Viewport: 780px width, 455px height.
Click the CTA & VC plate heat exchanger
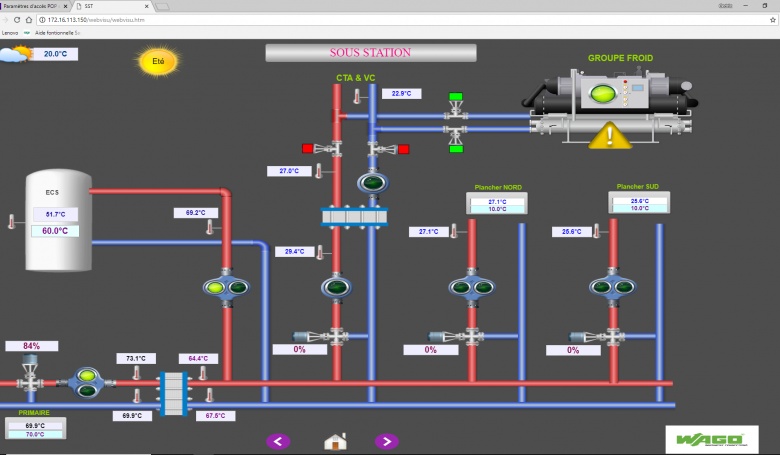tap(354, 217)
